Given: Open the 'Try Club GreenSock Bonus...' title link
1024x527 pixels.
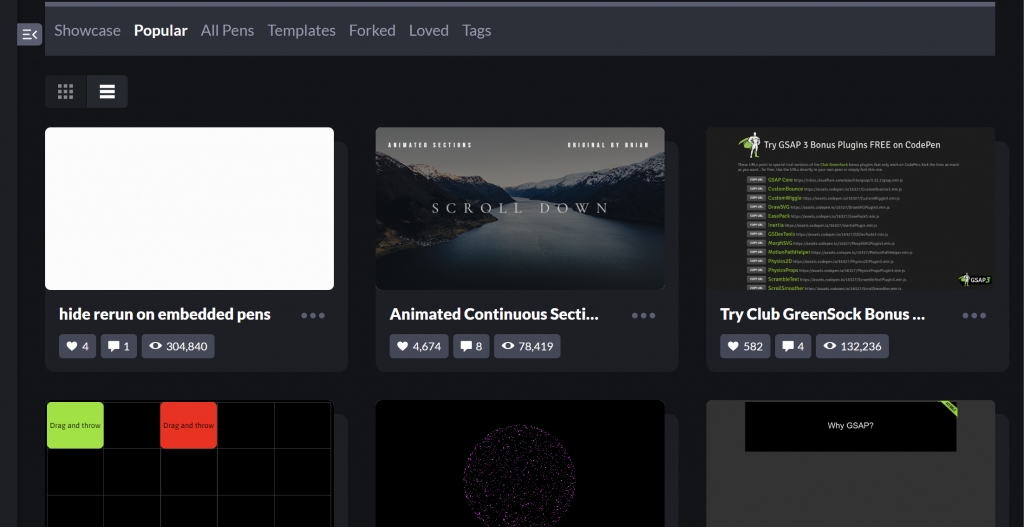Looking at the screenshot, I should (x=822, y=314).
